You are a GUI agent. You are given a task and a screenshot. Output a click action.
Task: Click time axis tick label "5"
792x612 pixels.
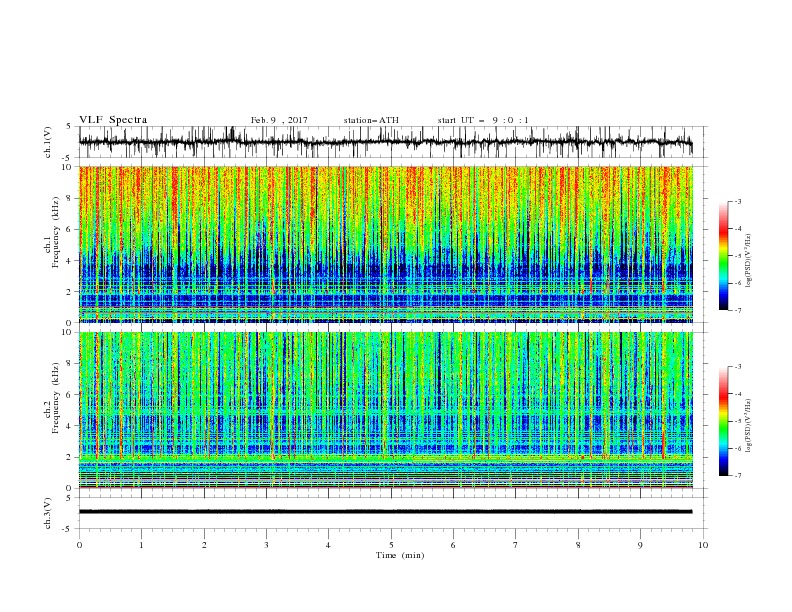[391, 545]
